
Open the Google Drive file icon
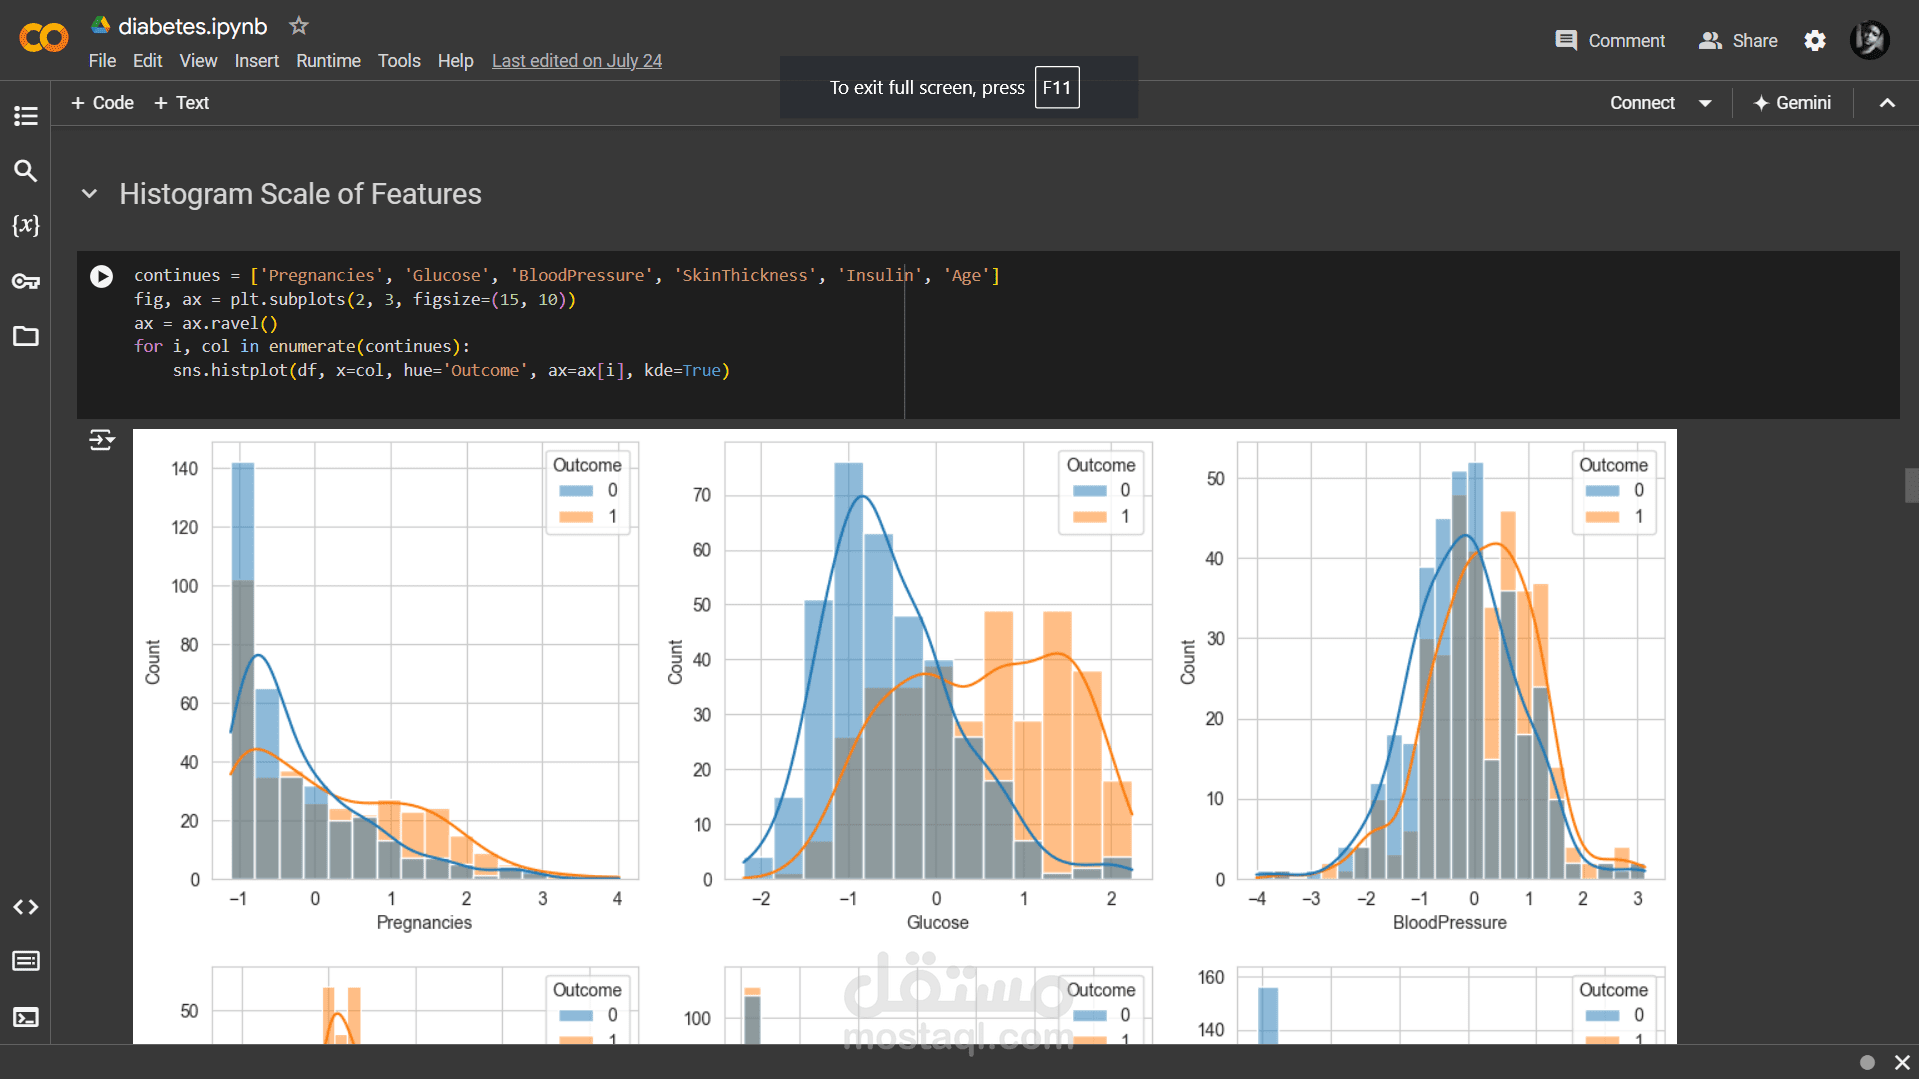(x=100, y=25)
